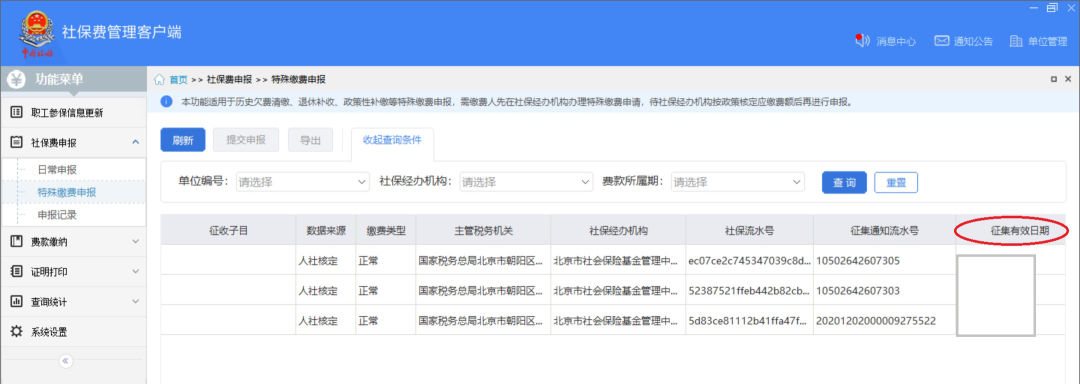Click the 刷新 button
The width and height of the screenshot is (1080, 384).
pyautogui.click(x=183, y=140)
